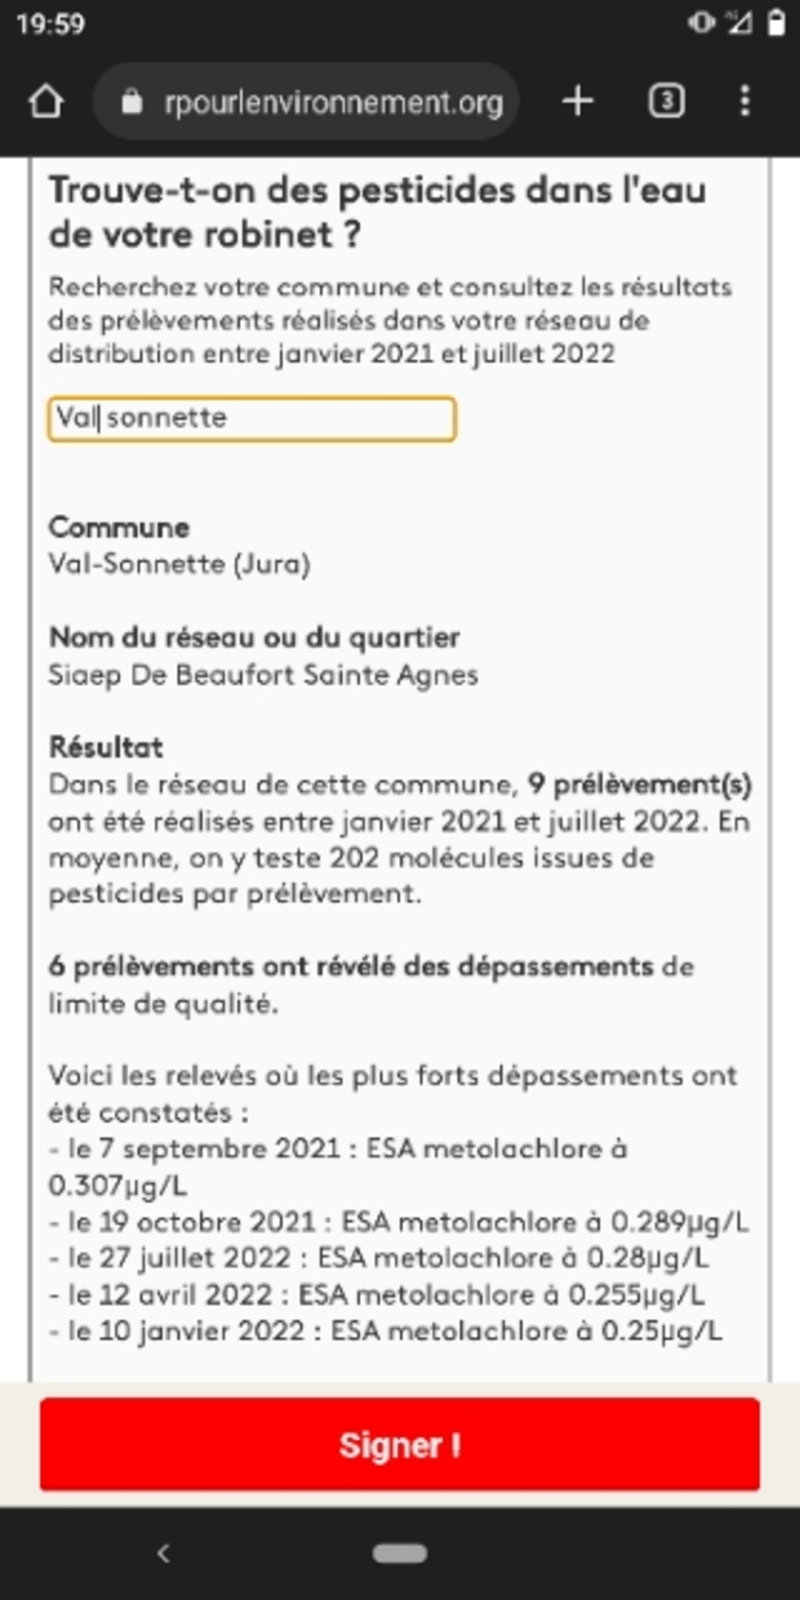This screenshot has width=800, height=1600.
Task: Click the rpourlenvironnement.org address bar
Action: coord(332,102)
